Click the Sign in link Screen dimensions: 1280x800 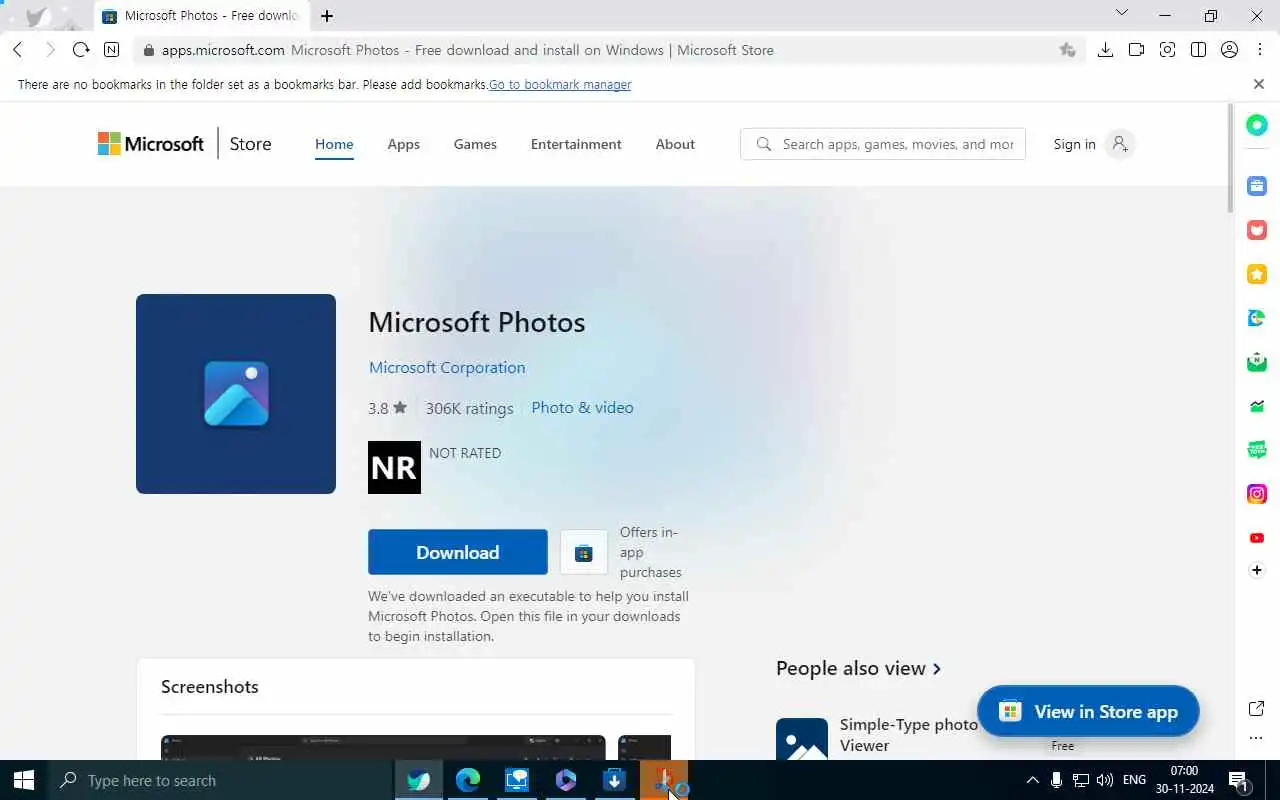[x=1074, y=144]
